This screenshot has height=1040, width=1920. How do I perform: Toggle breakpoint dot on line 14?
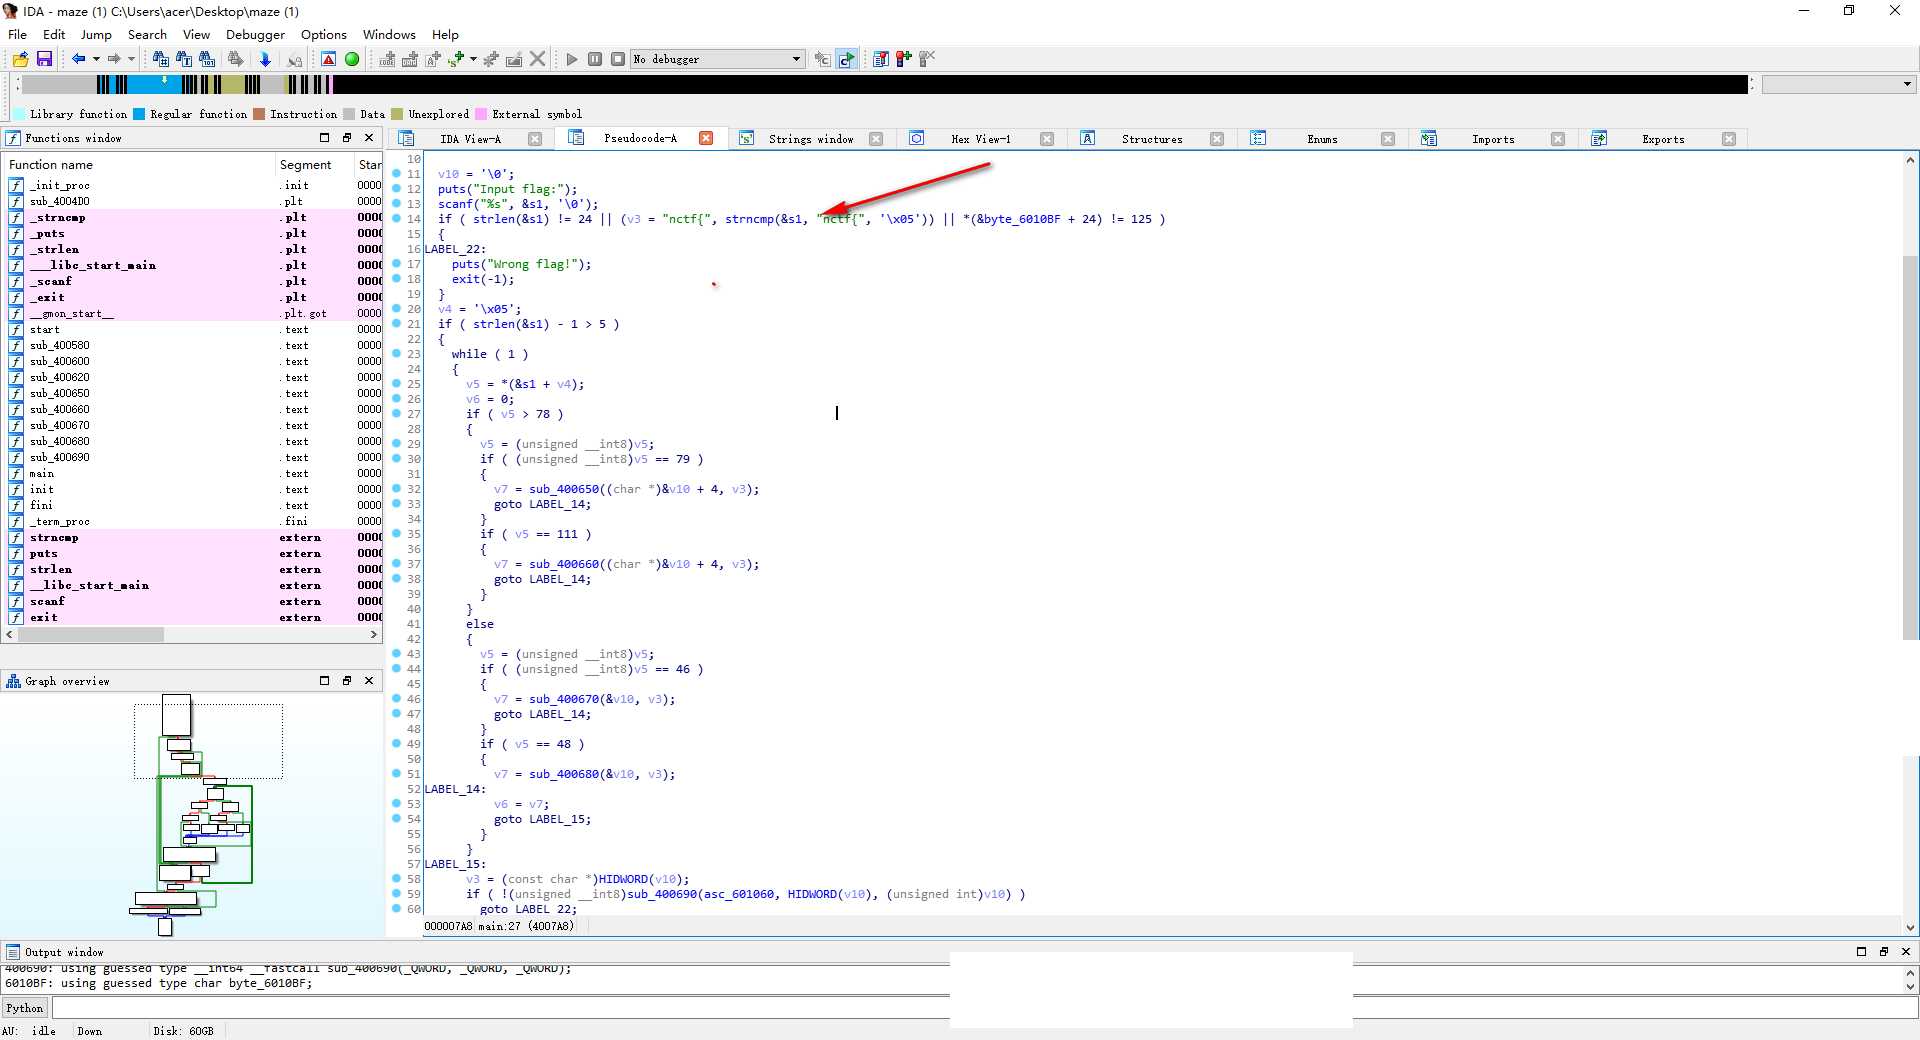tap(397, 218)
